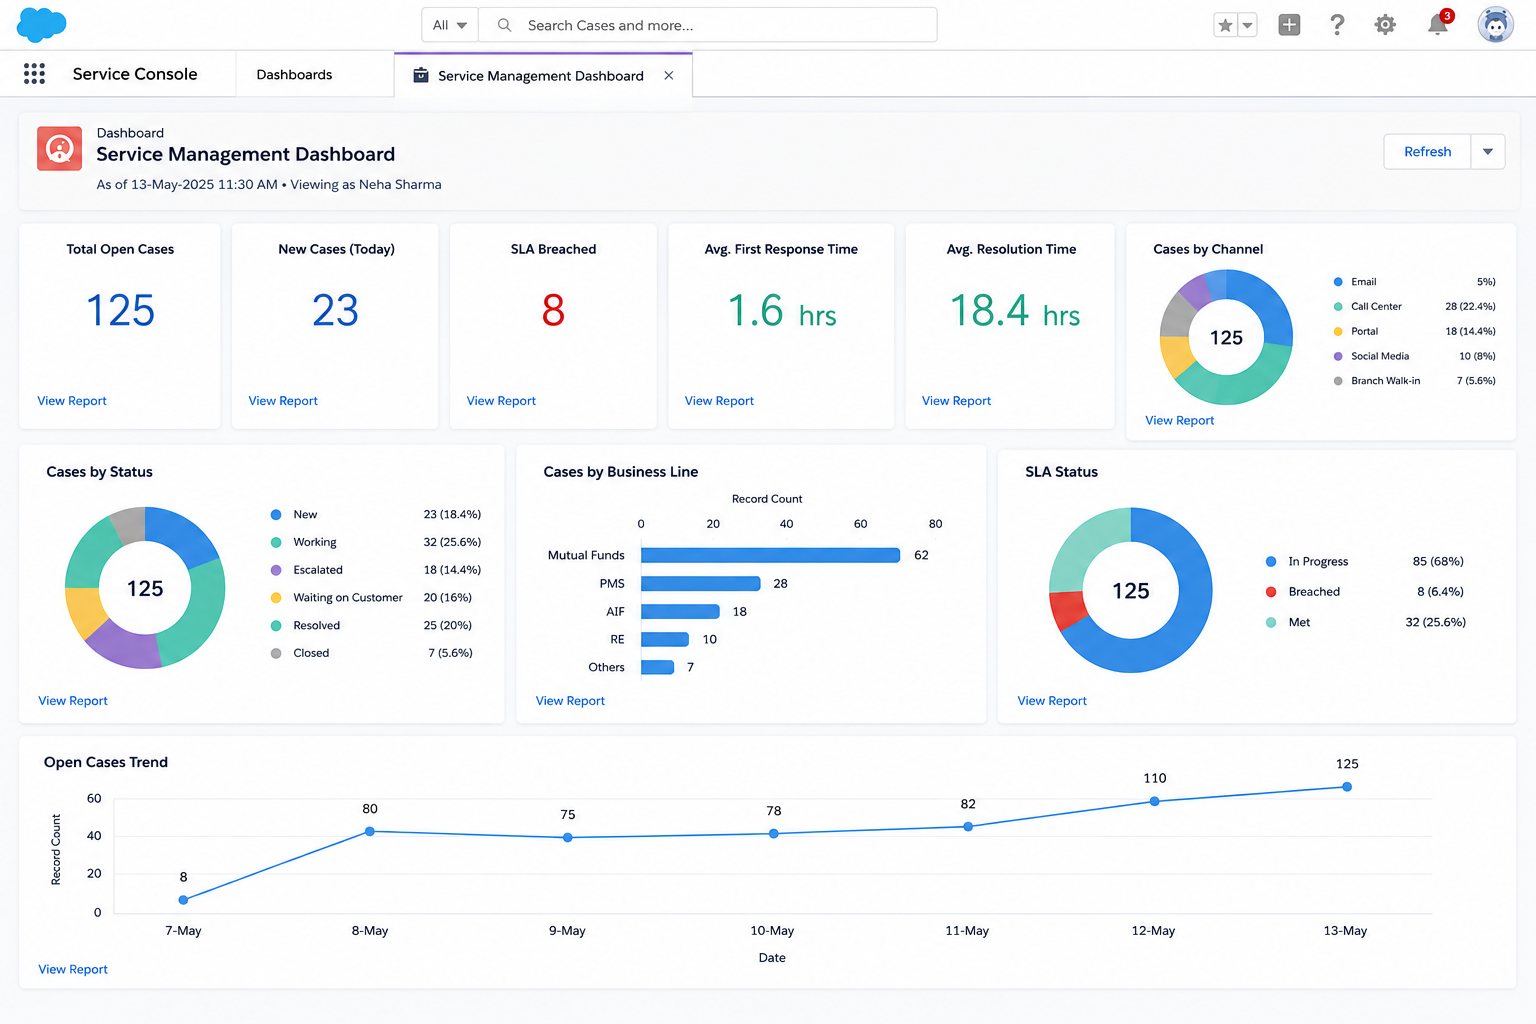The image size is (1536, 1024).
Task: Click the 13-May point on trend line
Action: point(1347,787)
